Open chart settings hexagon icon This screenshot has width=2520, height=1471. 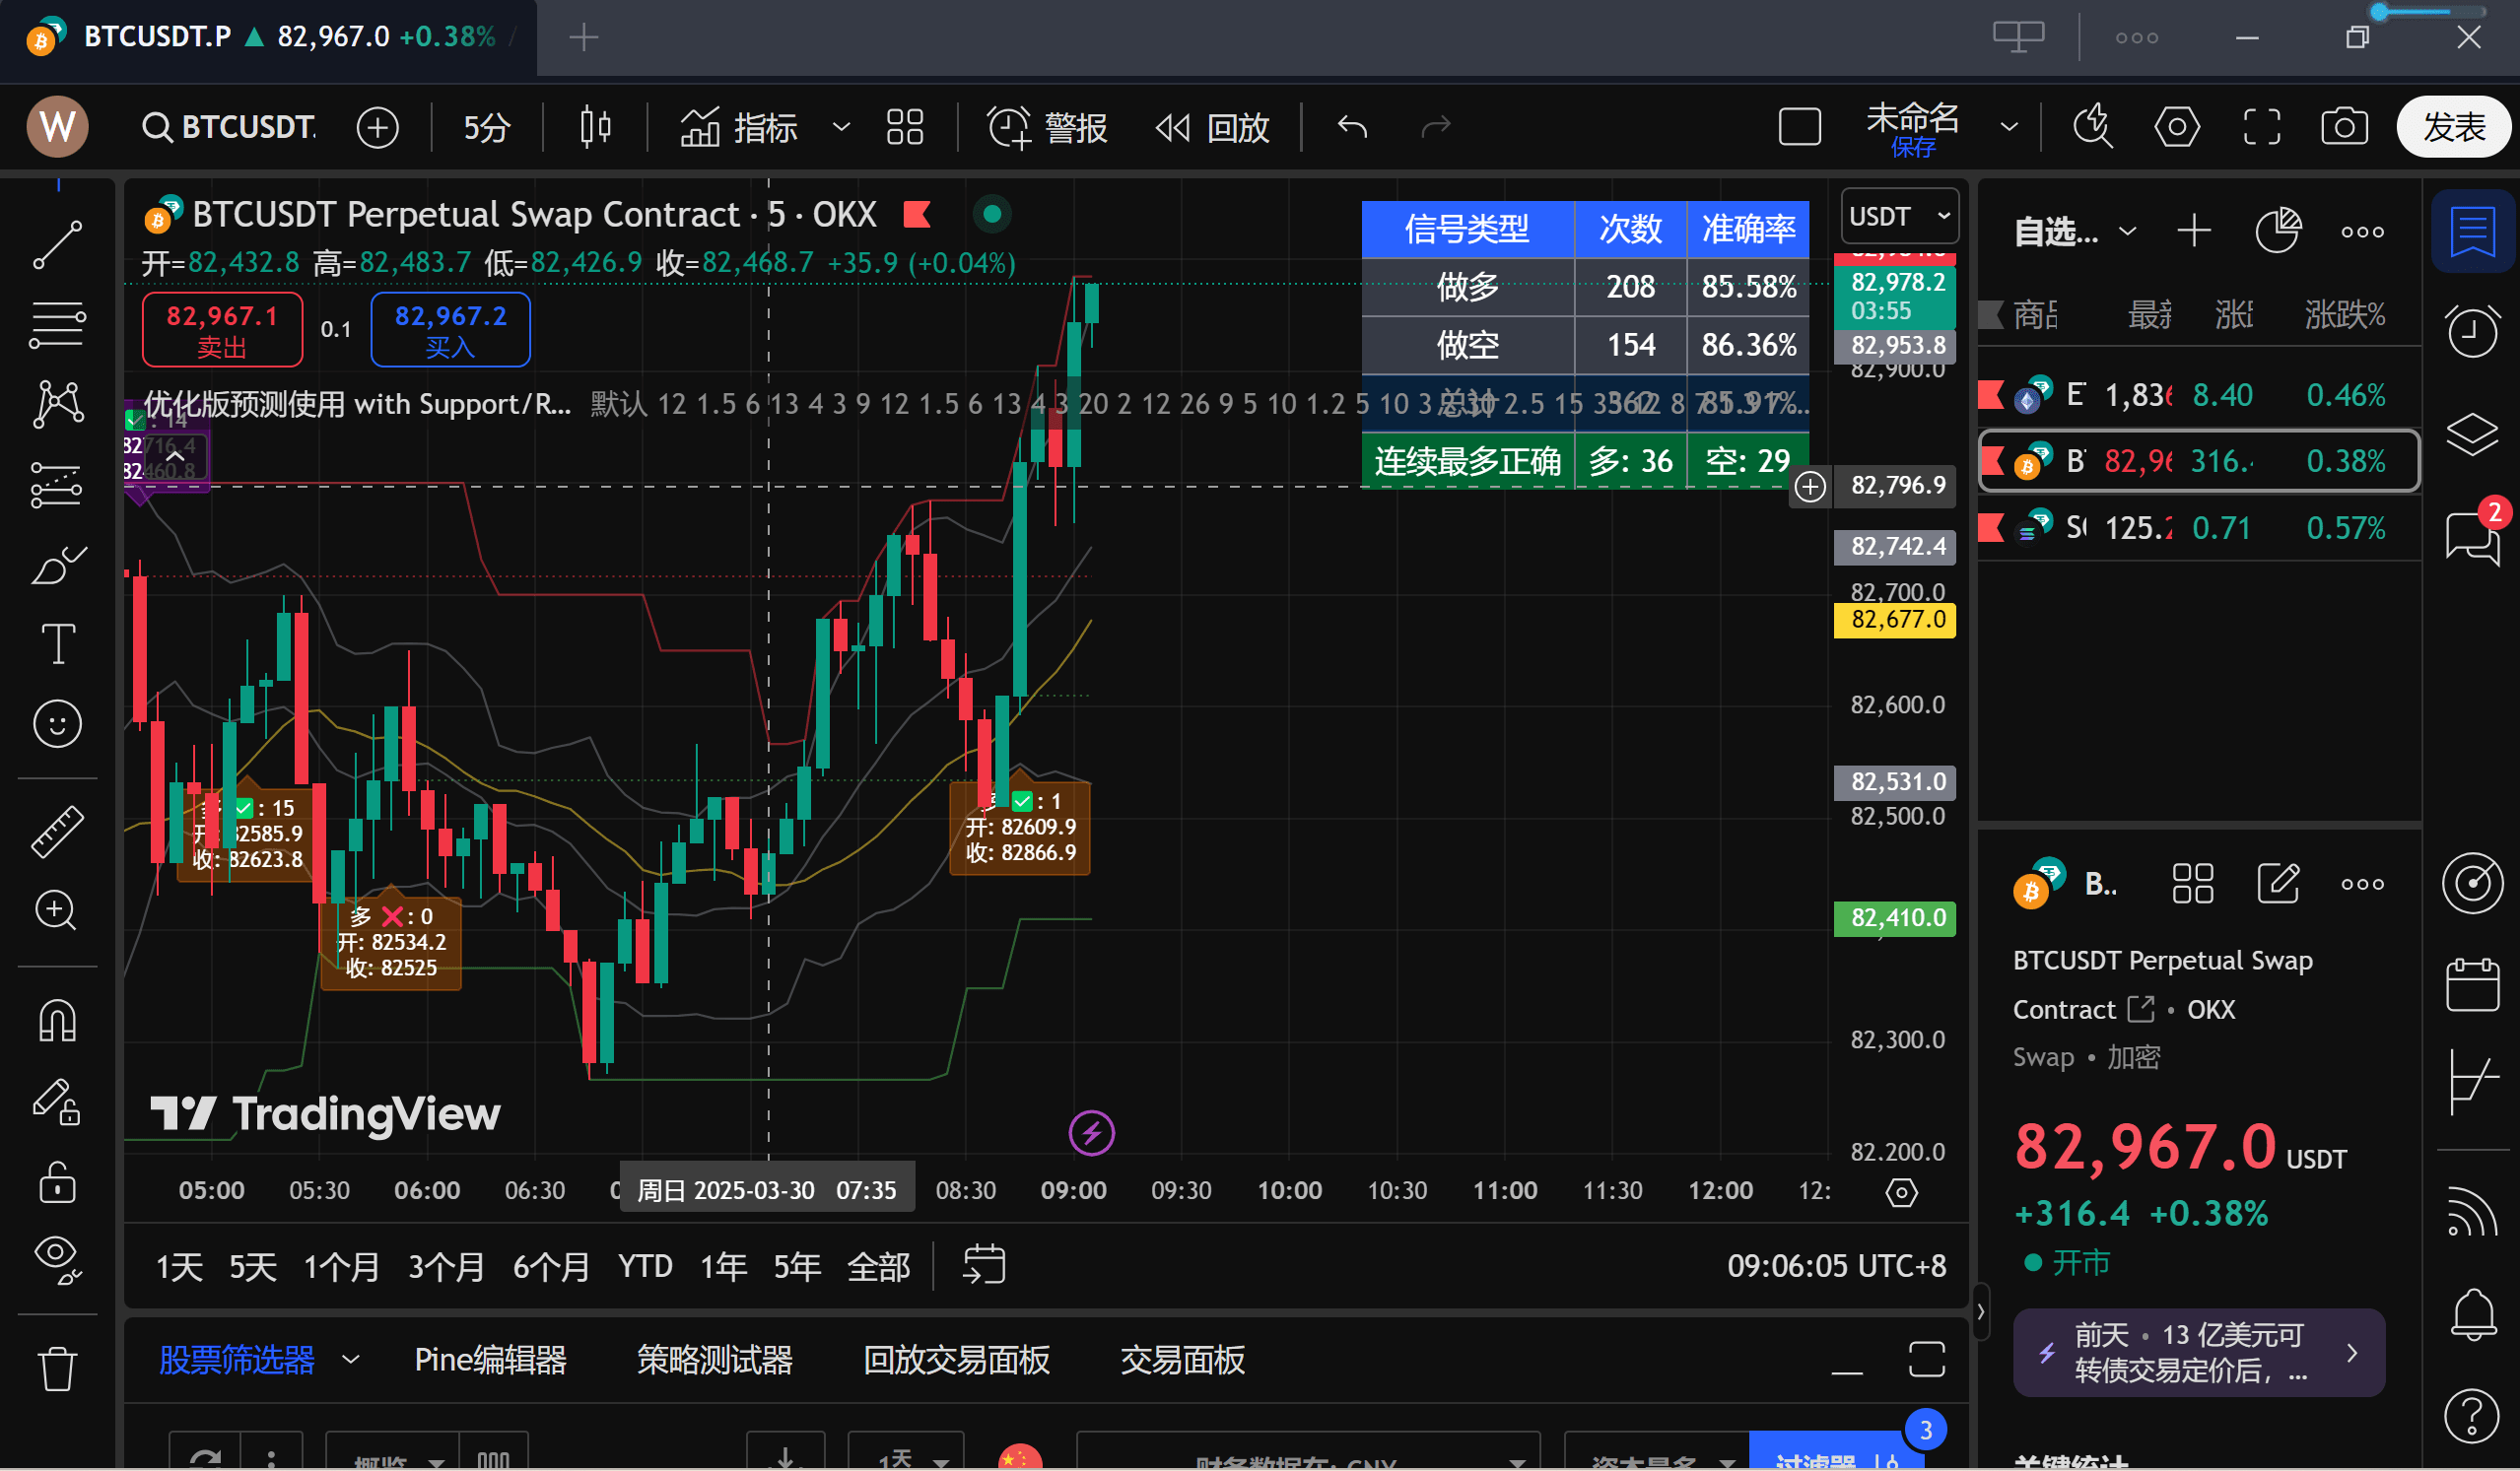pos(2177,127)
